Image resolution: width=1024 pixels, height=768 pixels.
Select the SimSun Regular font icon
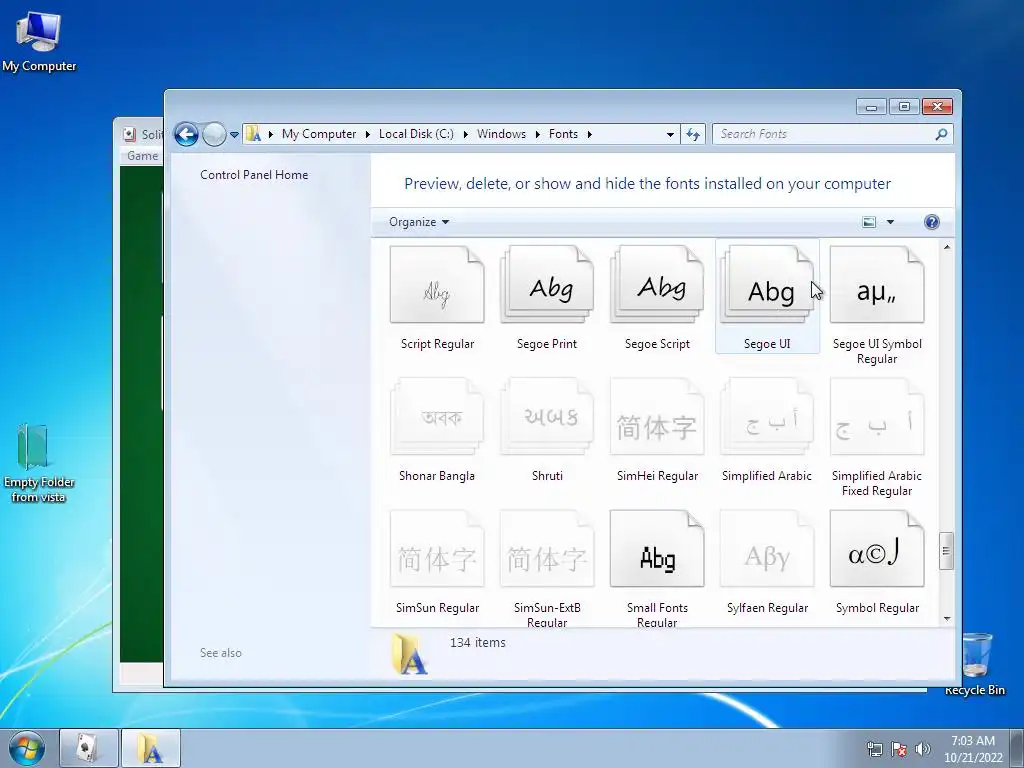pyautogui.click(x=437, y=549)
